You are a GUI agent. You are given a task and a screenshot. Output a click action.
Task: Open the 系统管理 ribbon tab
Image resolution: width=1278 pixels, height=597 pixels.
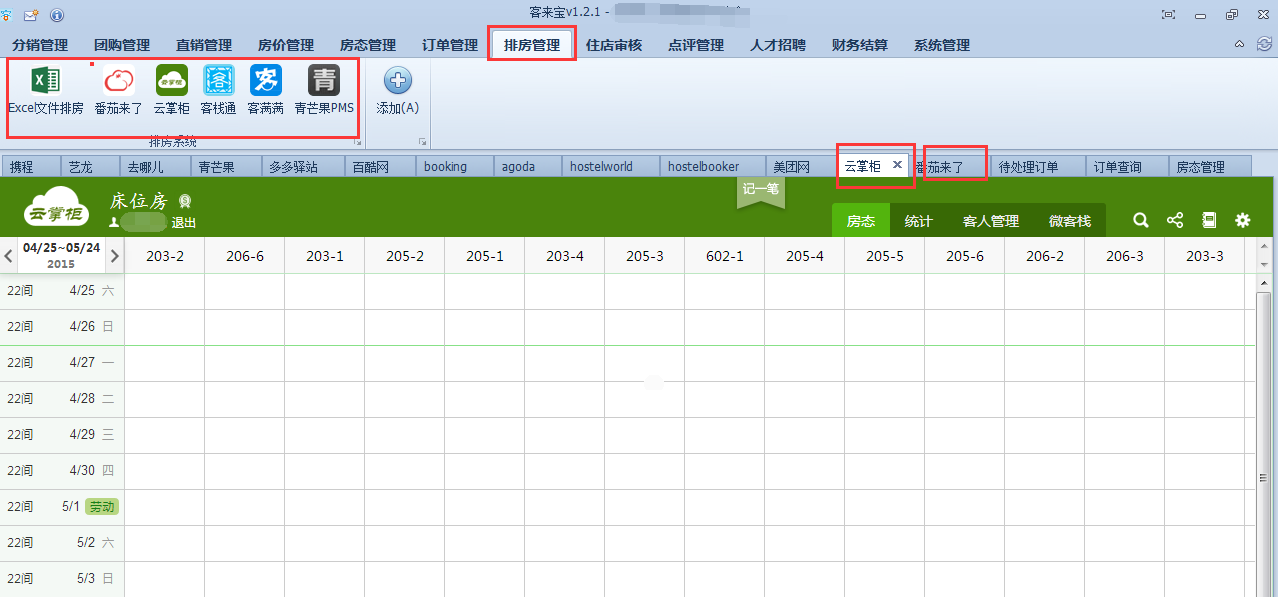click(942, 45)
